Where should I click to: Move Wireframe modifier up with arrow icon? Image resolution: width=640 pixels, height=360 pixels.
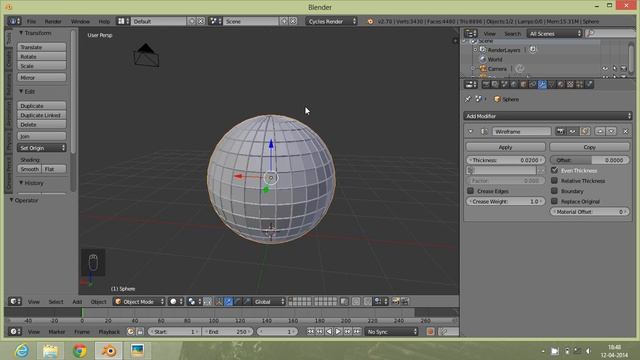coord(600,131)
